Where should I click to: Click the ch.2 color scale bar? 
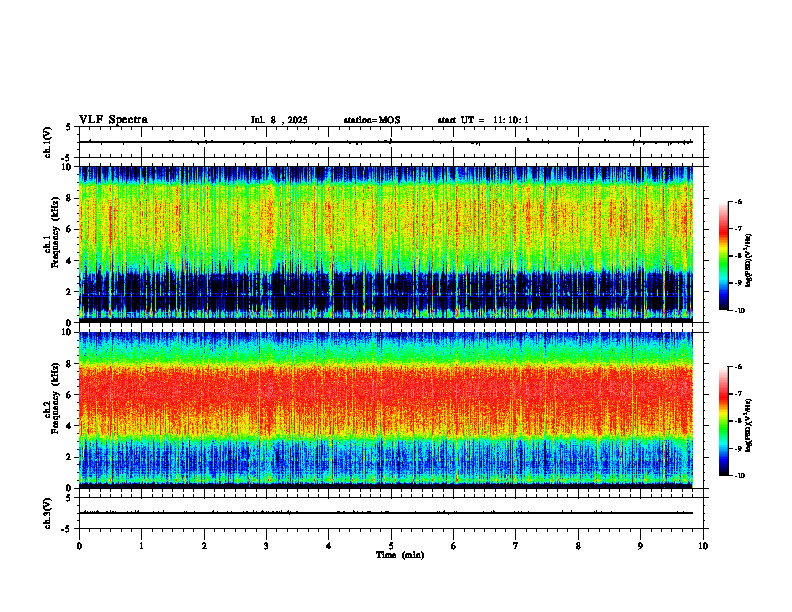723,421
